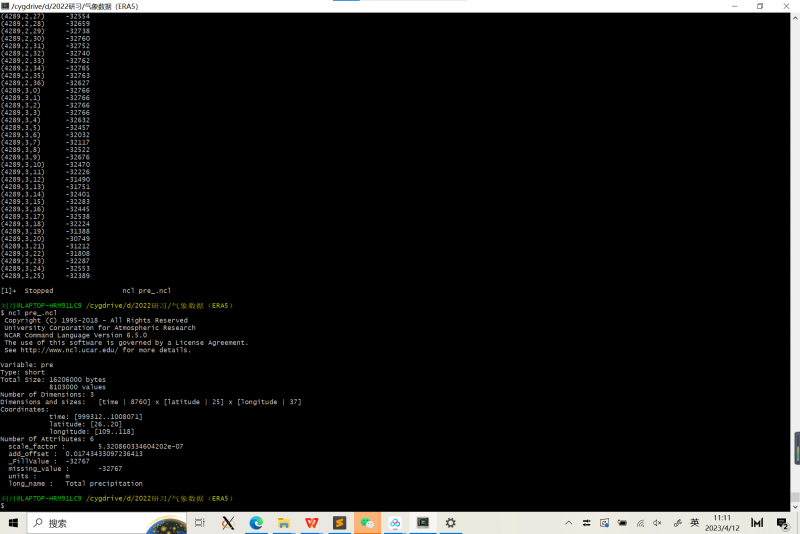Screen dimensions: 800x534
Task: Click the Cygwin terminal icon in title bar
Action: coord(5,6)
